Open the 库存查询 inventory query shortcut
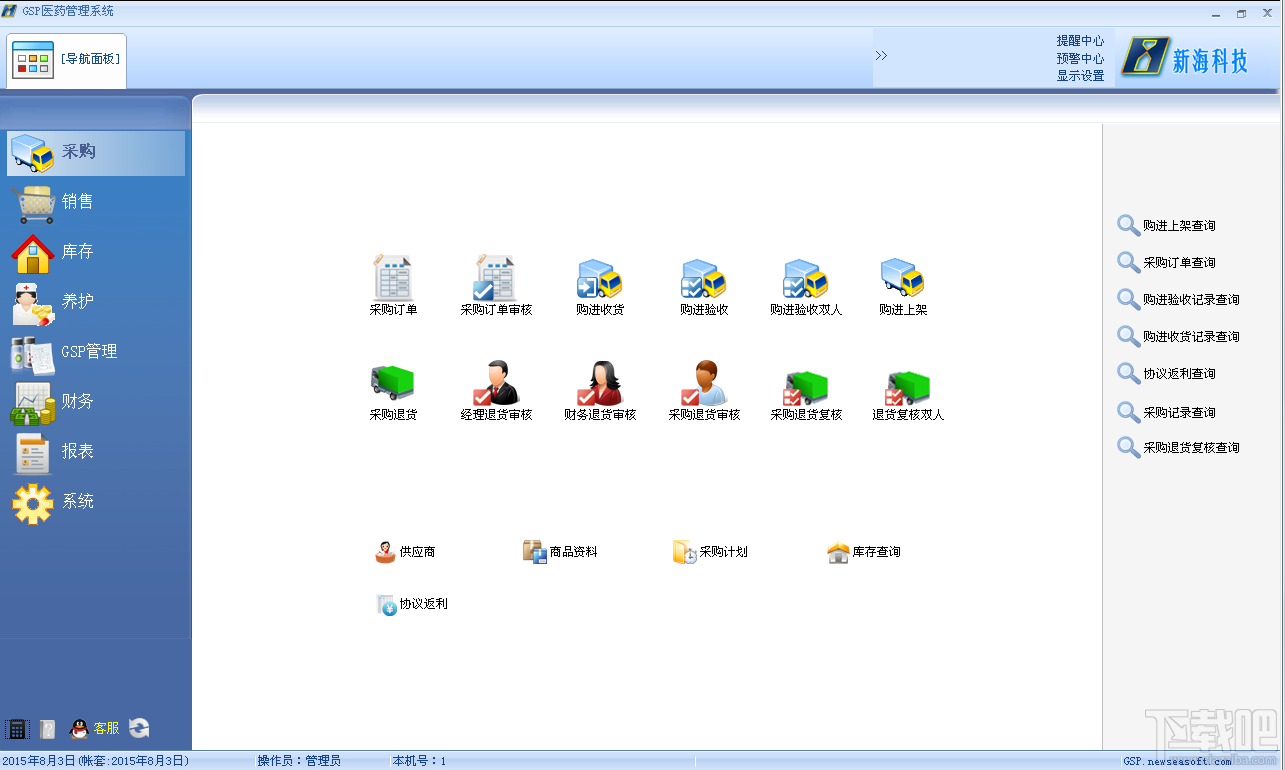The width and height of the screenshot is (1285, 770). (x=864, y=552)
